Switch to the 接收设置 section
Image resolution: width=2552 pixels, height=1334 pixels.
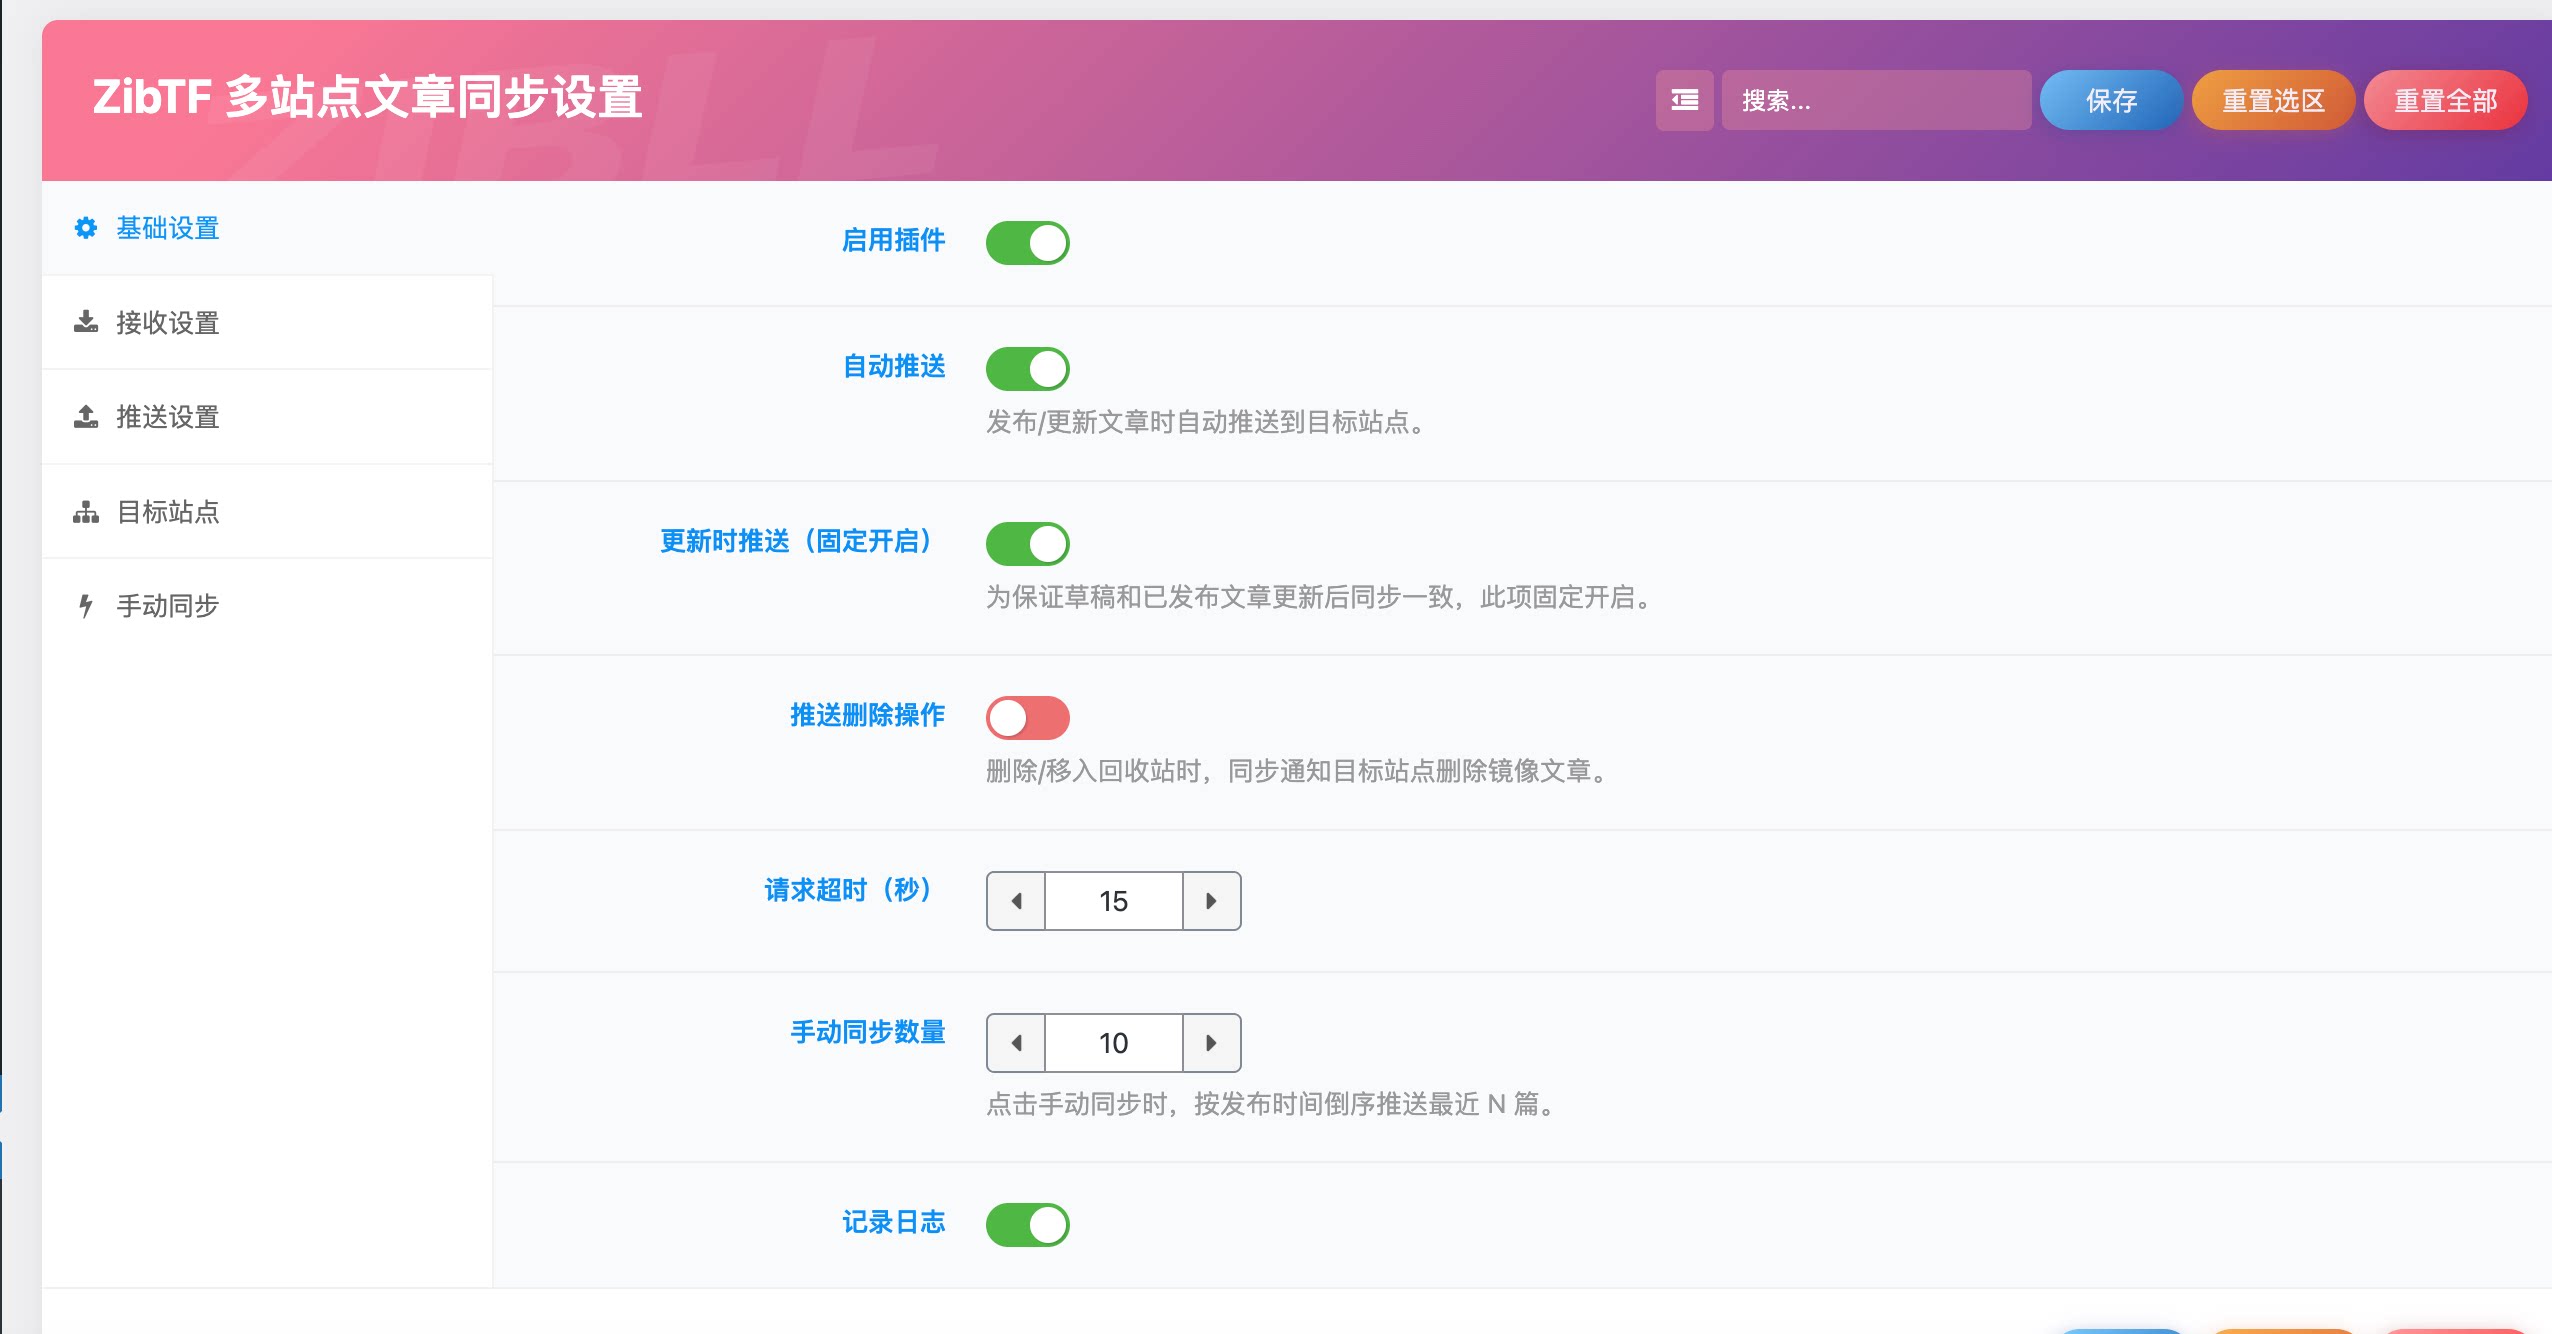(x=165, y=322)
